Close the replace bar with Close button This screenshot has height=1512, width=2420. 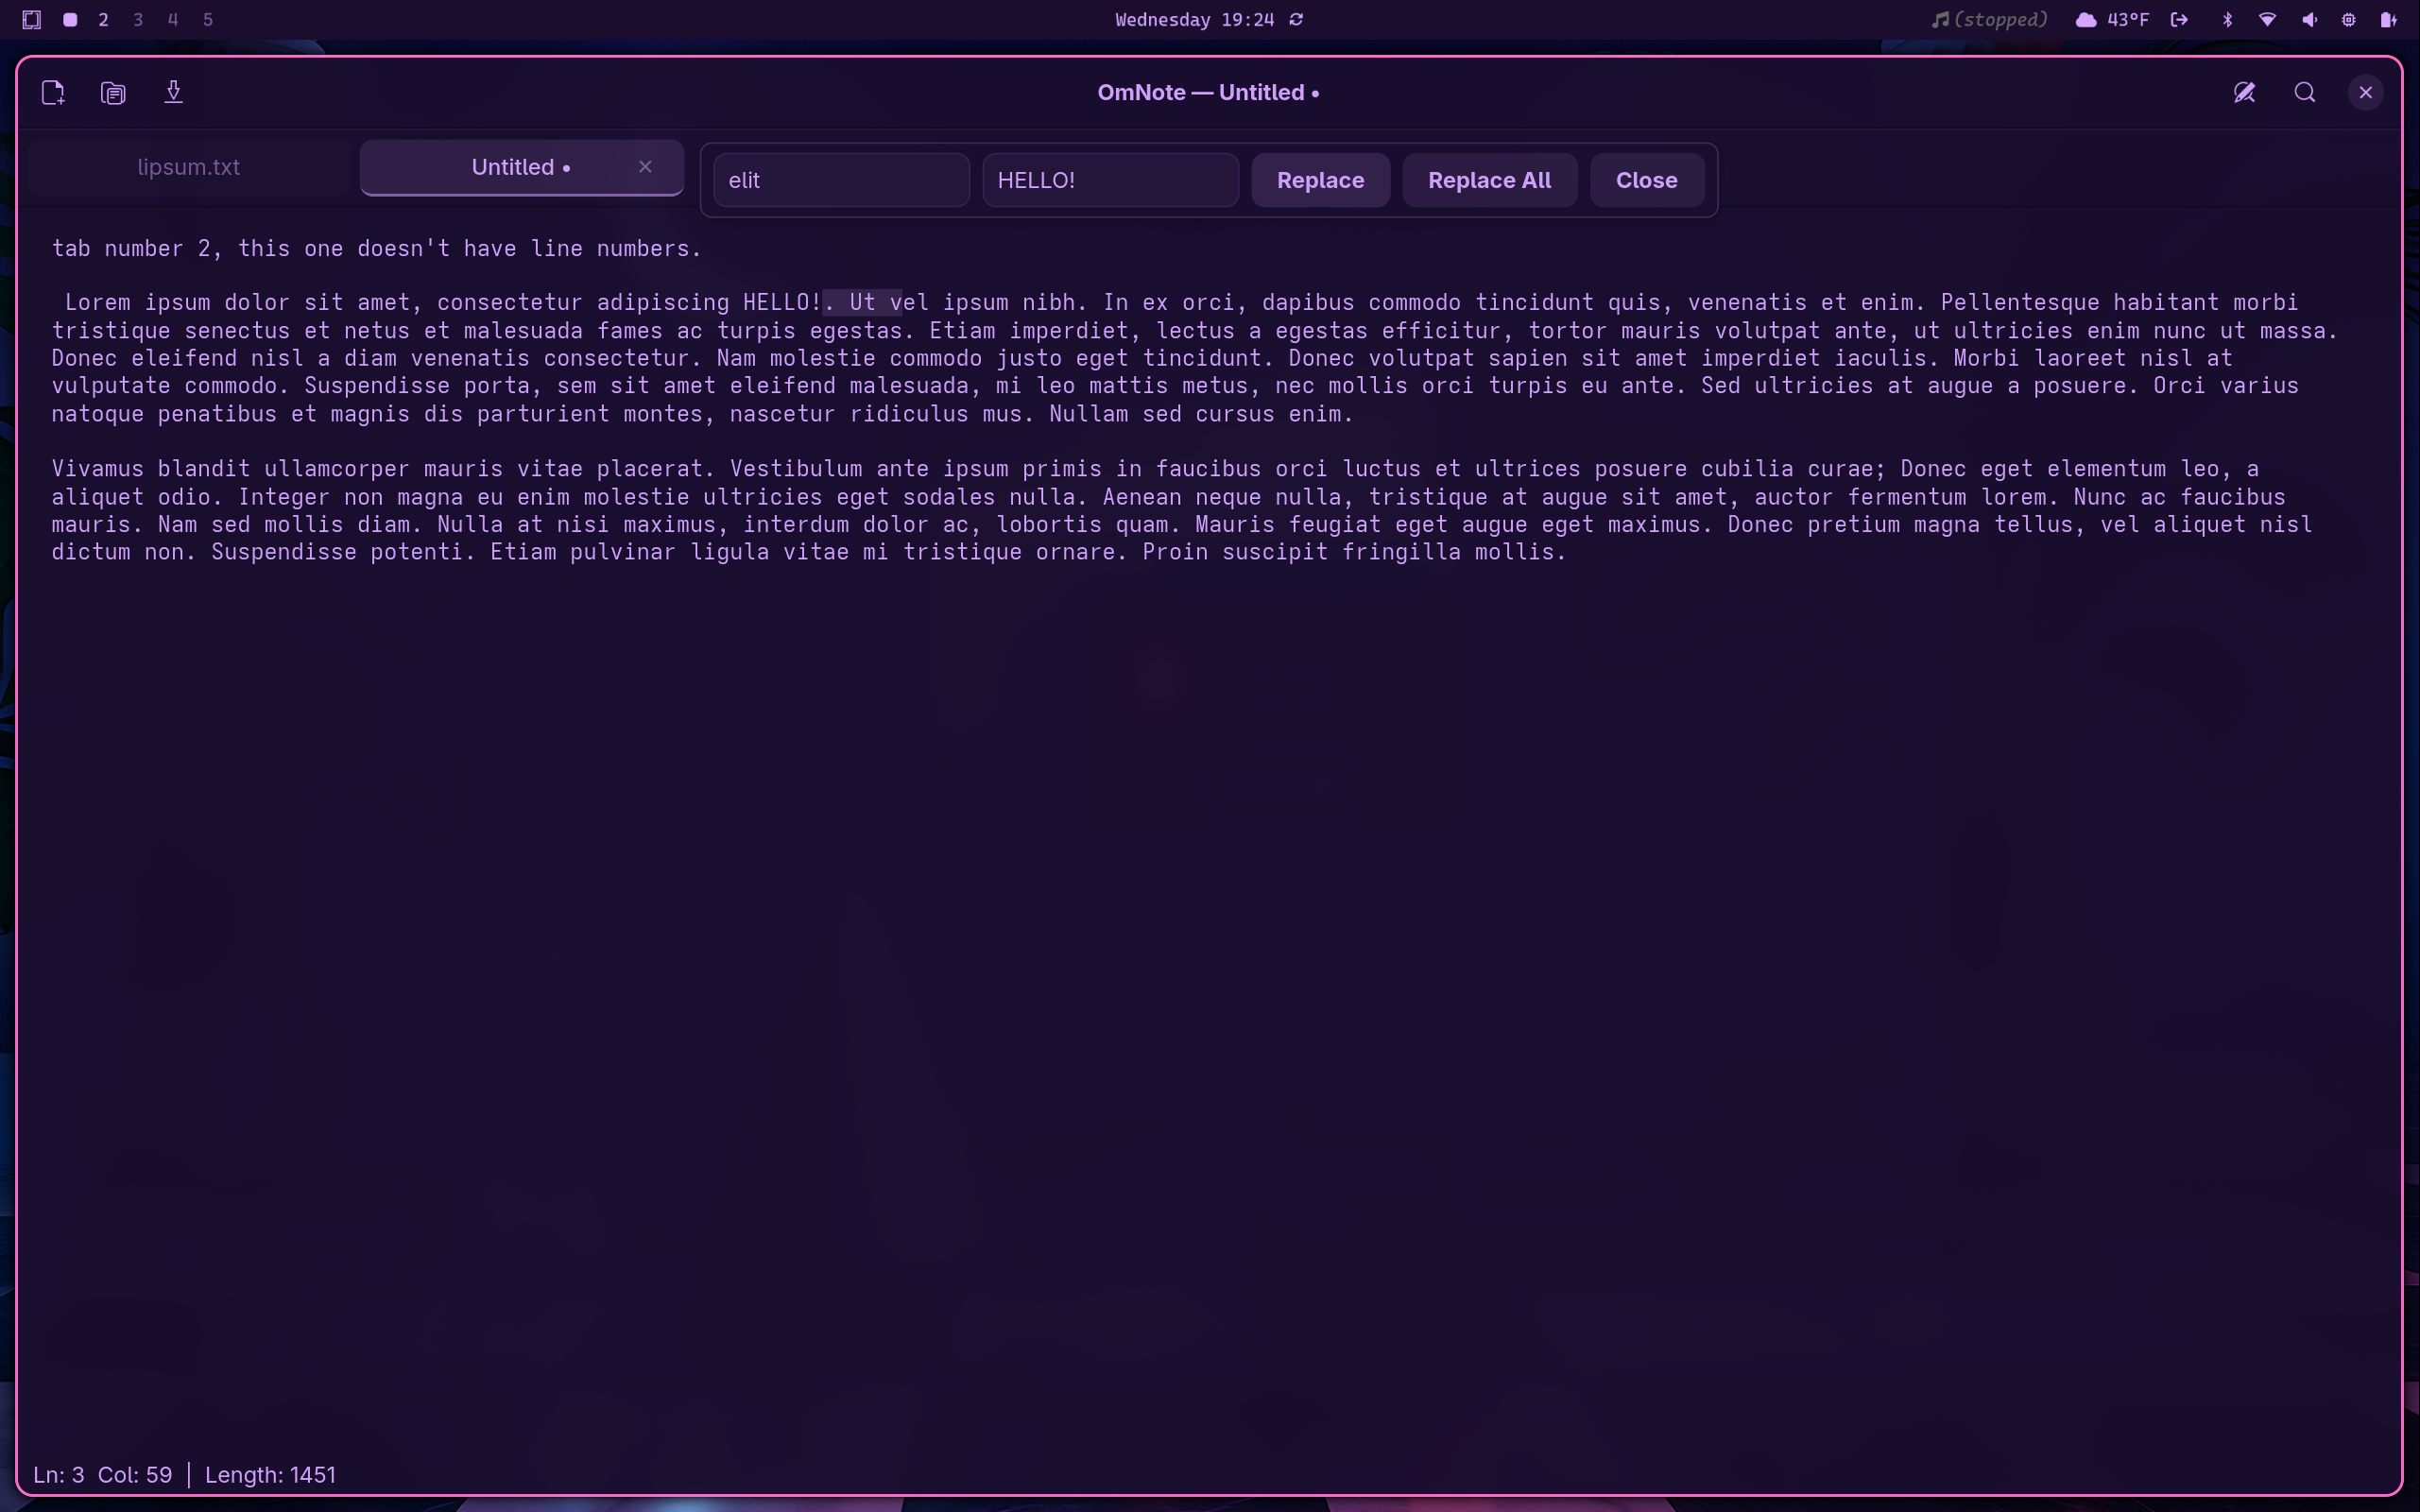(x=1646, y=180)
